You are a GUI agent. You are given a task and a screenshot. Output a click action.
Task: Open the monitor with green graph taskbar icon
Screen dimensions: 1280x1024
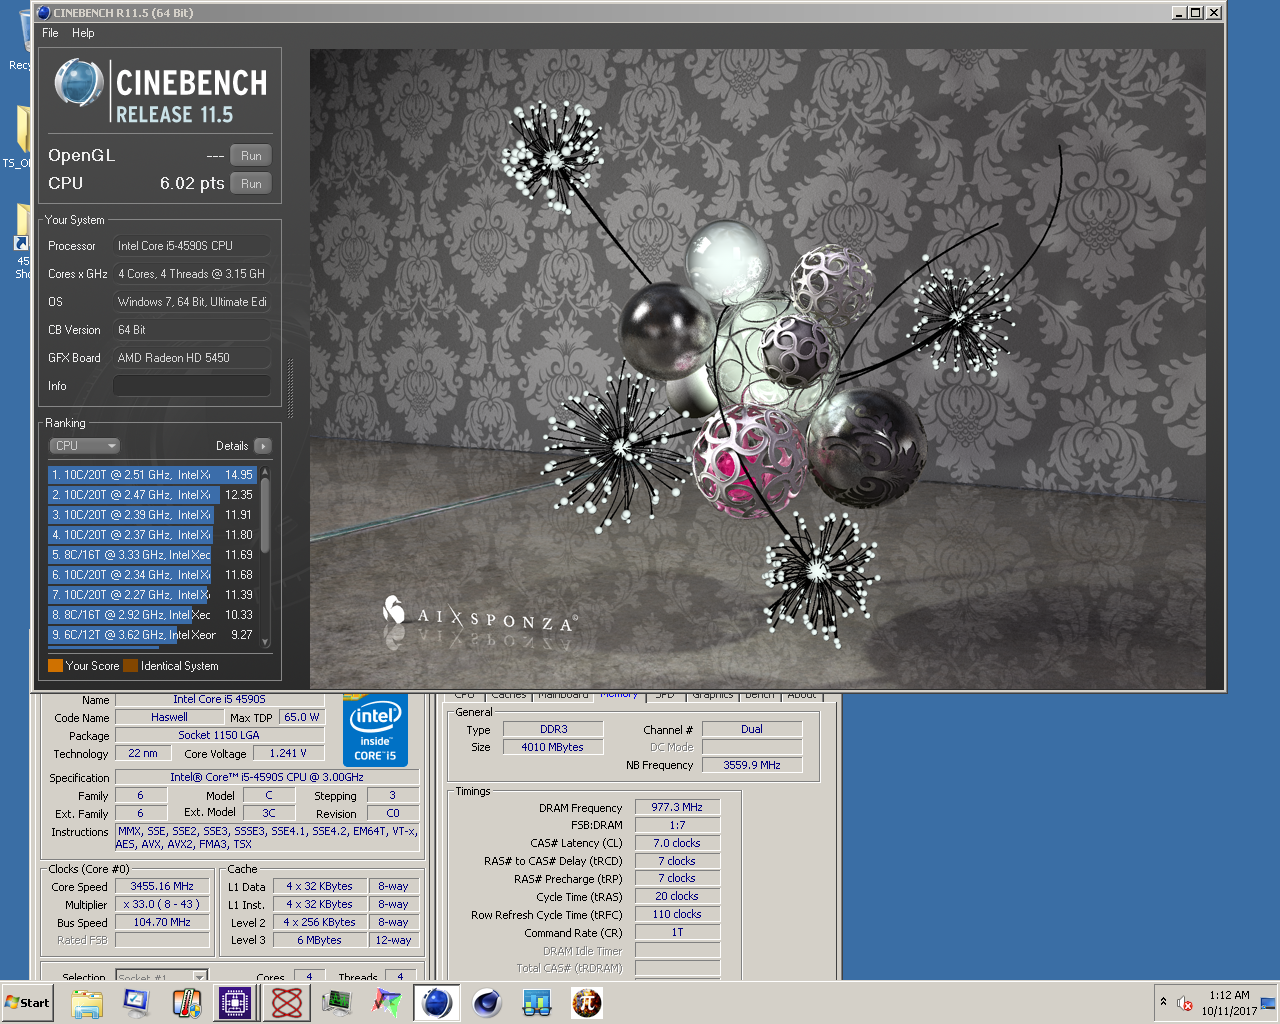pyautogui.click(x=337, y=1003)
